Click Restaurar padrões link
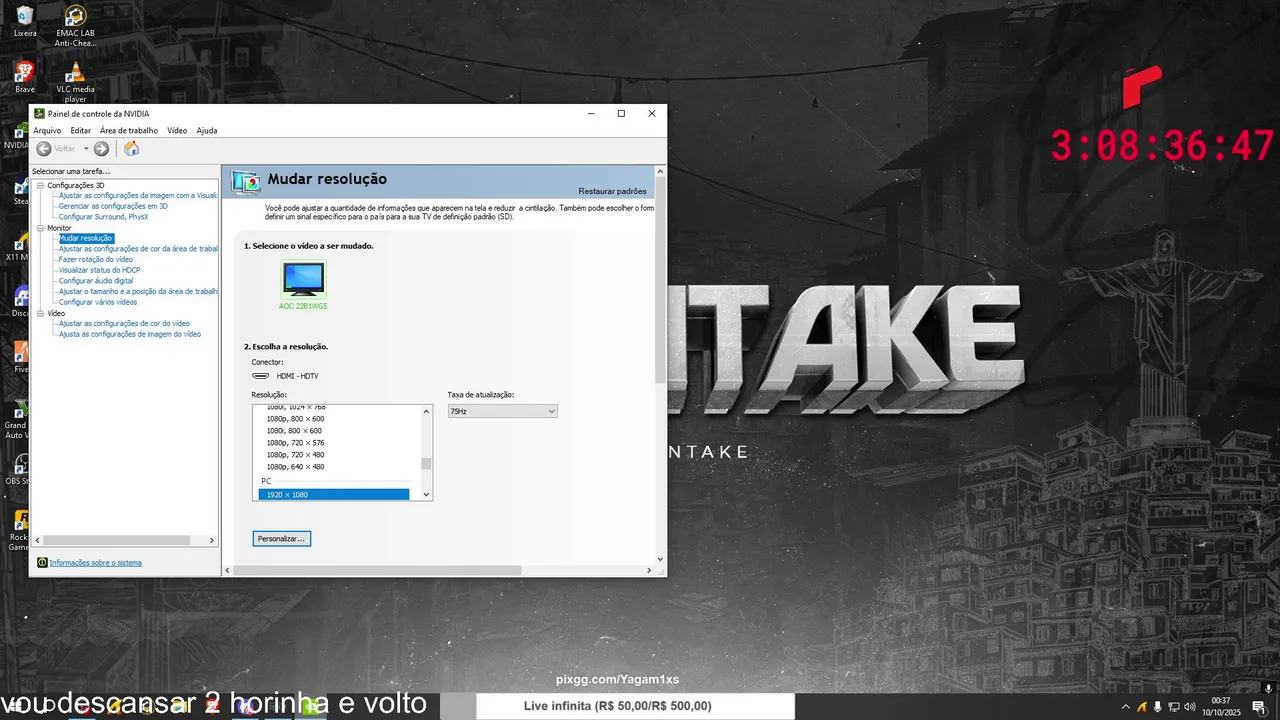 click(x=612, y=191)
